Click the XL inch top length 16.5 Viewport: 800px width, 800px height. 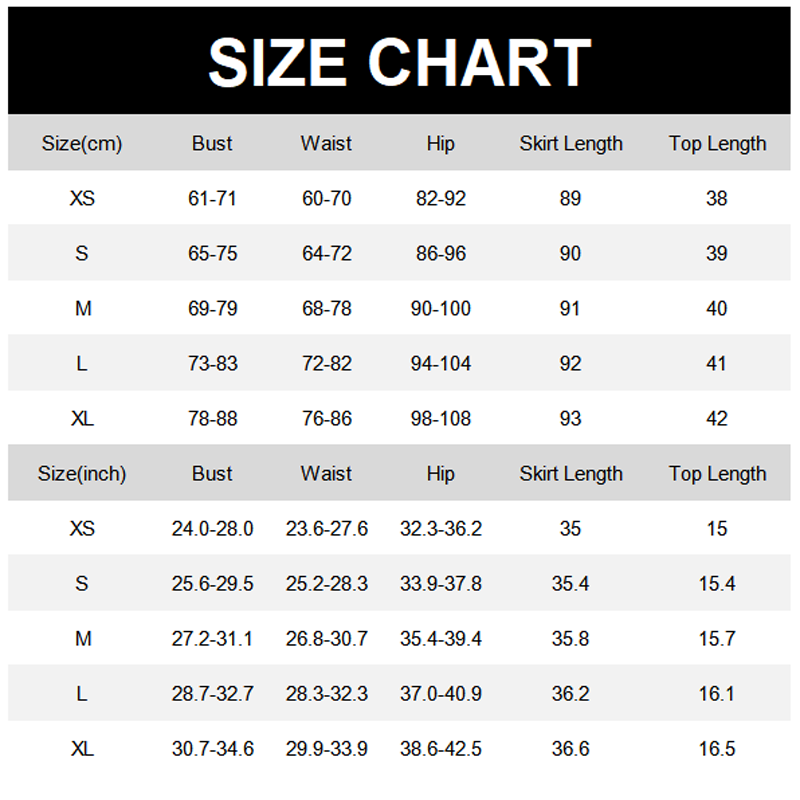[716, 749]
